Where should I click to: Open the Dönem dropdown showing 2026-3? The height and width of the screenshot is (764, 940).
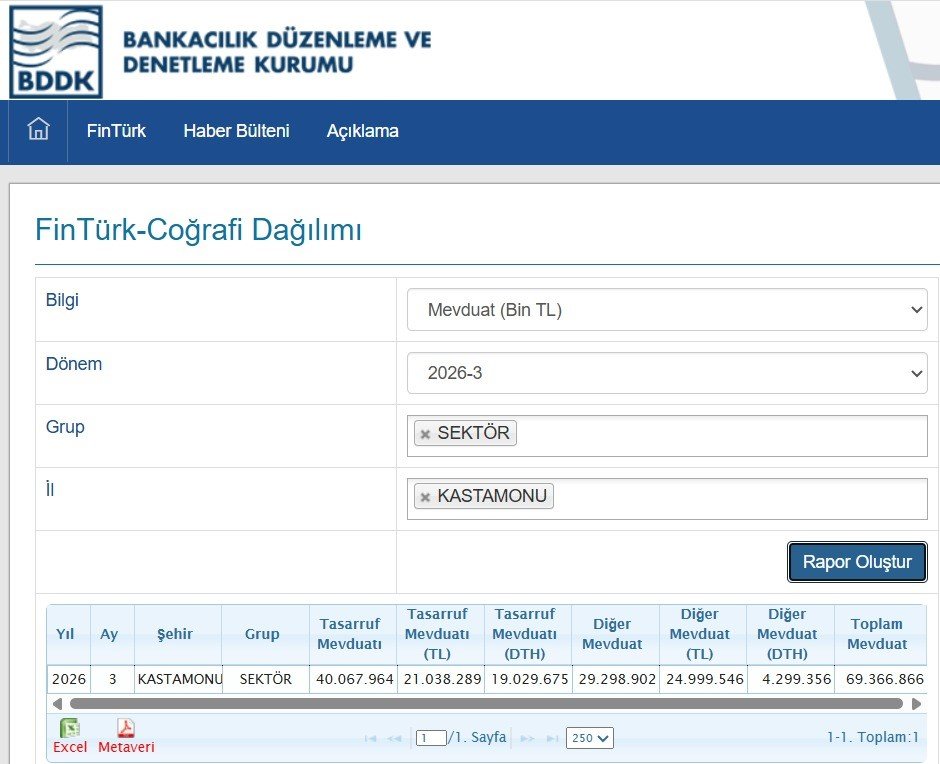(667, 373)
